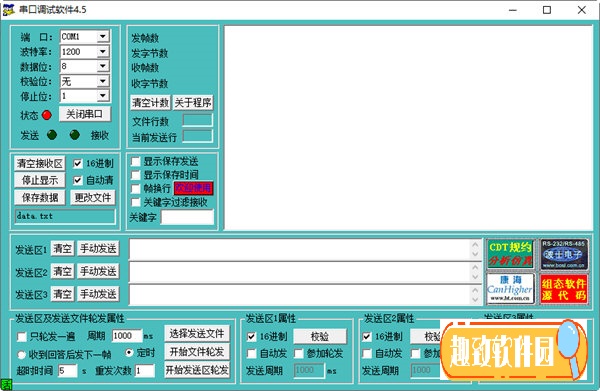
Task: Click the 周期 1000 ms input field
Action: [127, 336]
